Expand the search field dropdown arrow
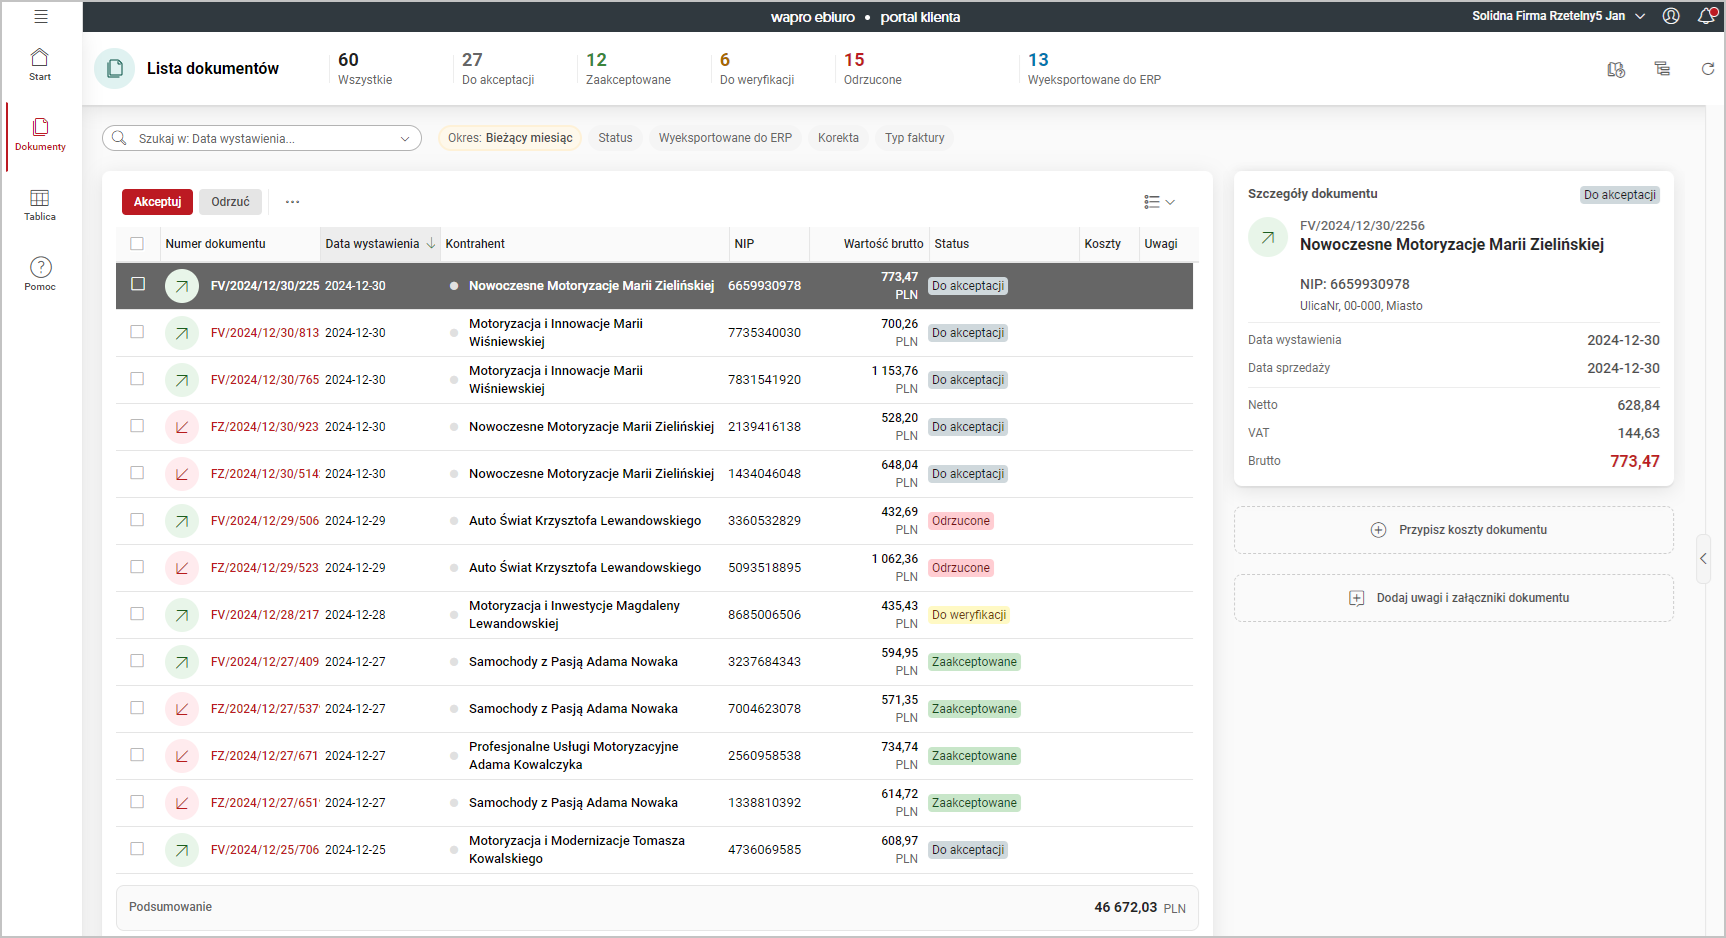This screenshot has width=1726, height=938. [405, 139]
